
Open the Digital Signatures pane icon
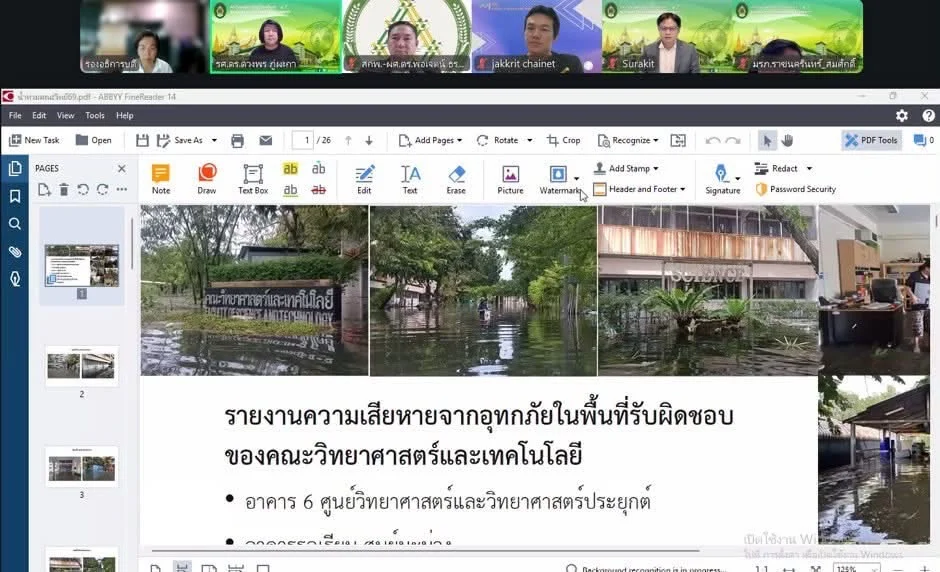[15, 279]
